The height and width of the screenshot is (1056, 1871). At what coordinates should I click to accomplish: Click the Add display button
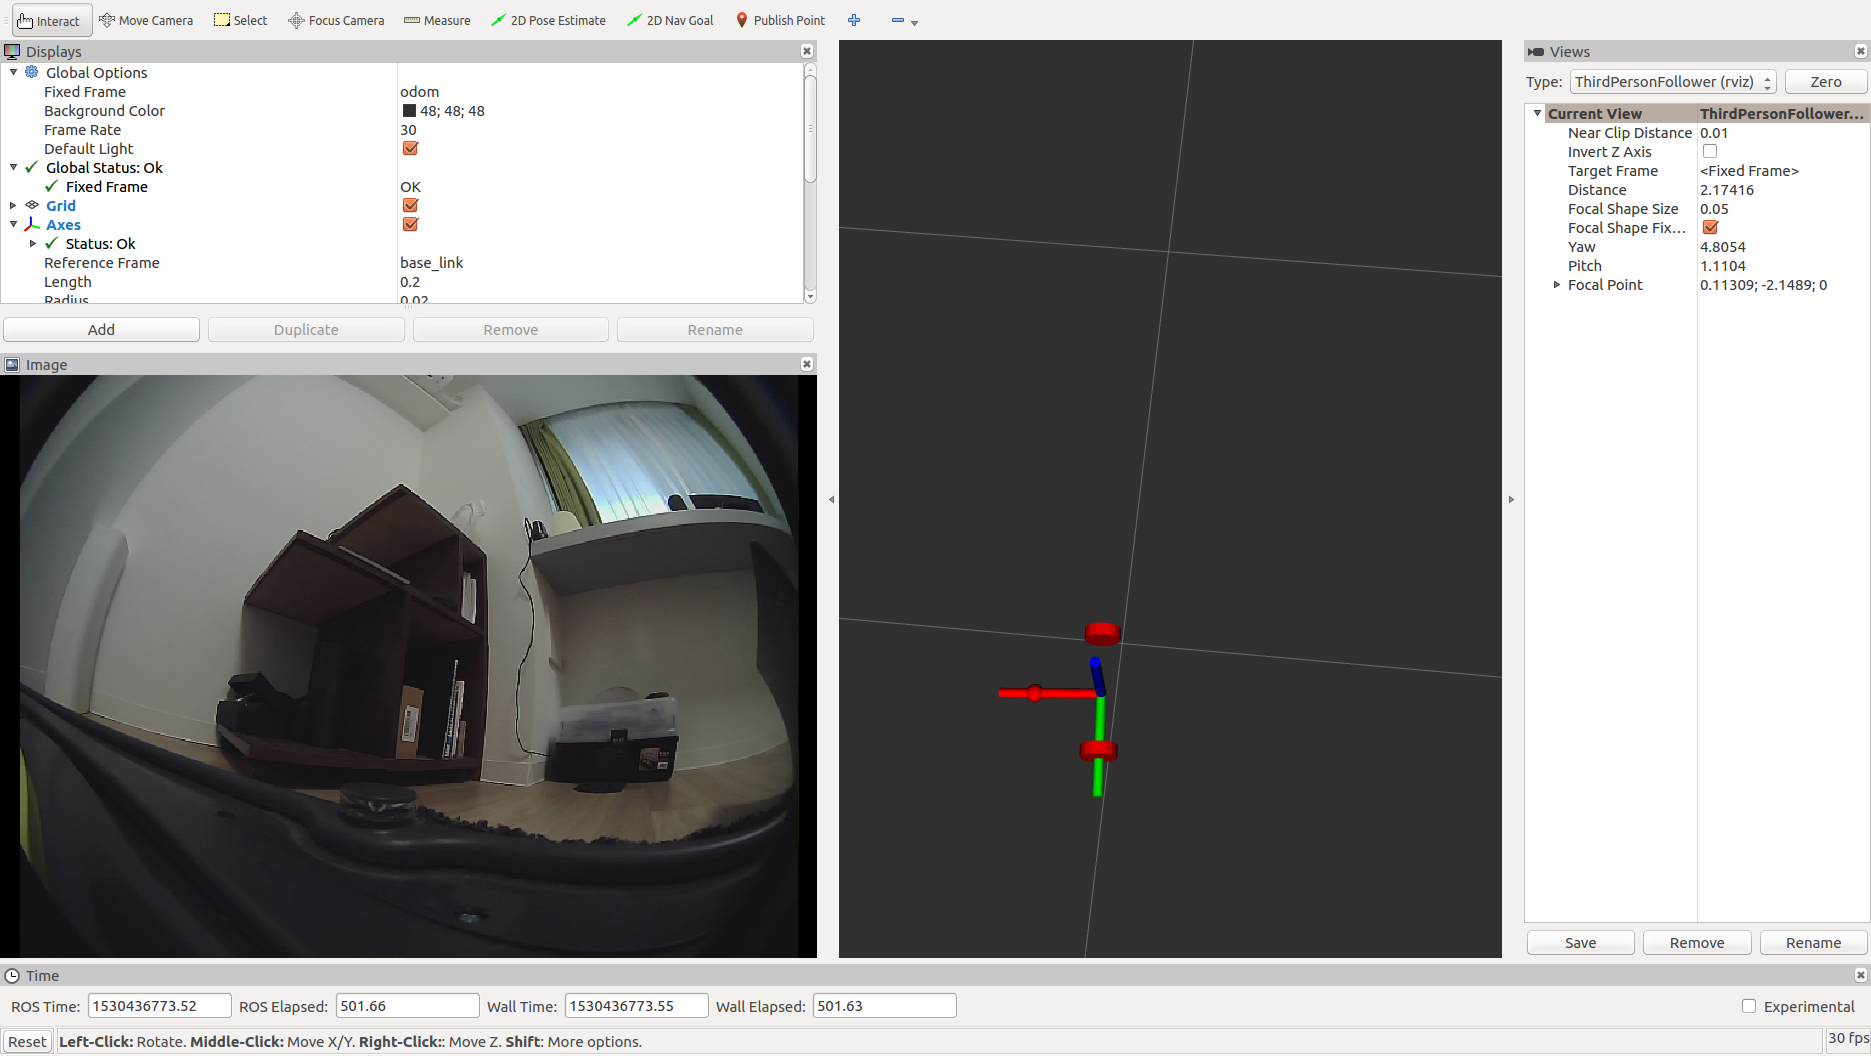tap(101, 330)
